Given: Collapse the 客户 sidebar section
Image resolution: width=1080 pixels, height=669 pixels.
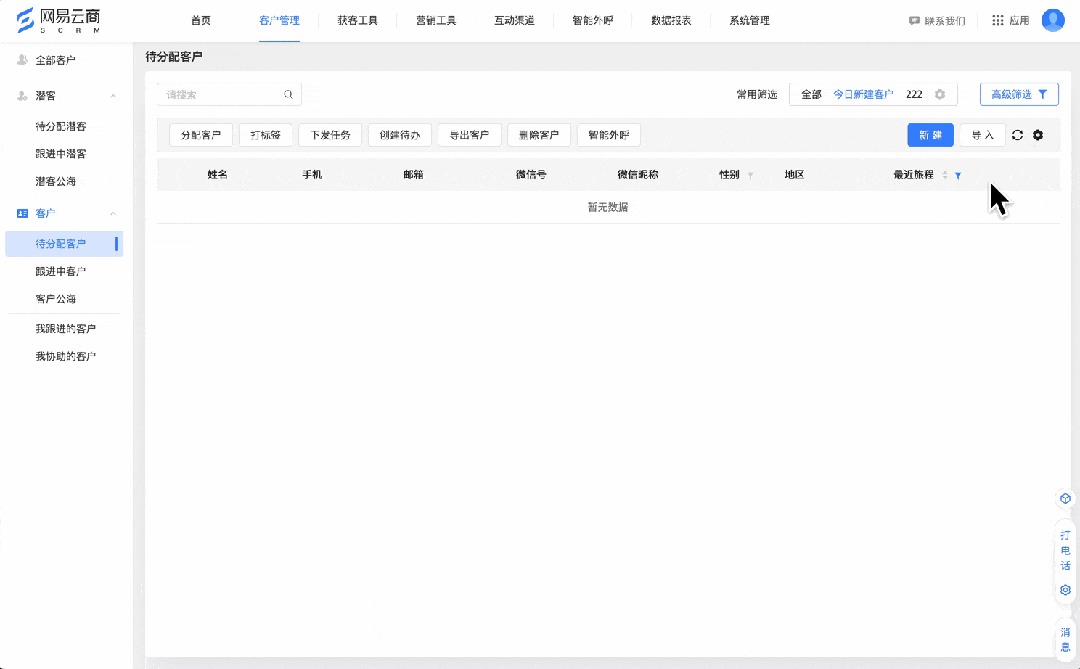Looking at the screenshot, I should [112, 213].
